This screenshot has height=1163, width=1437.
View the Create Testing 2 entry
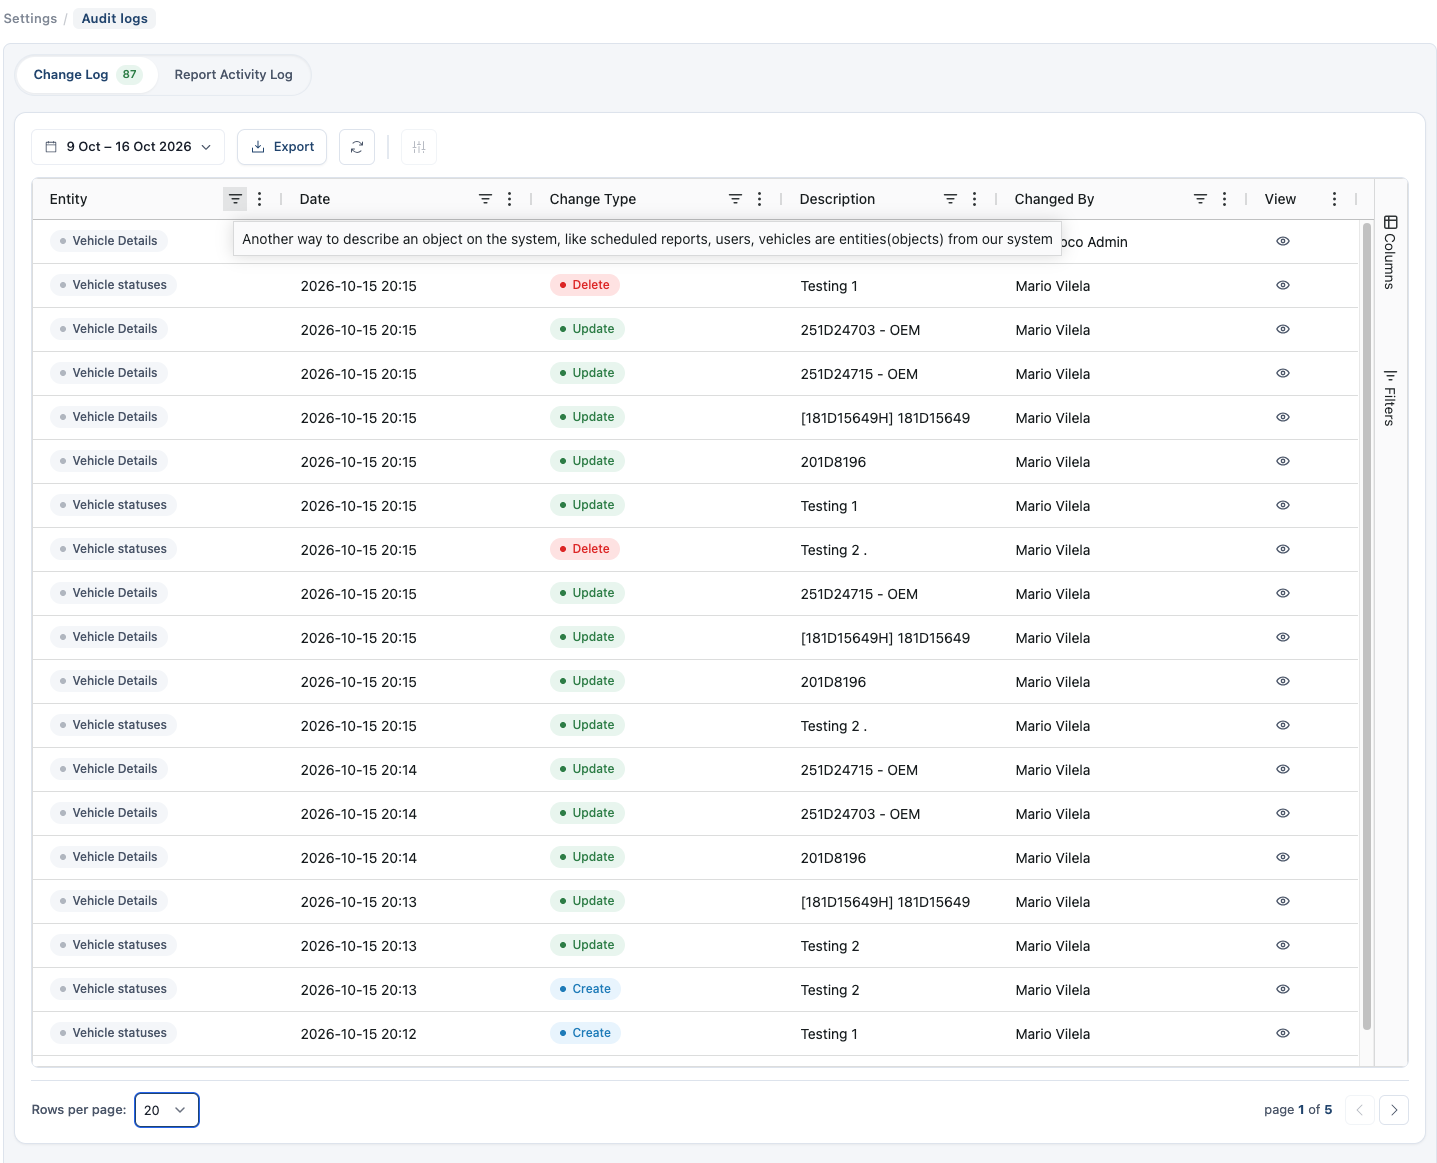click(1283, 989)
